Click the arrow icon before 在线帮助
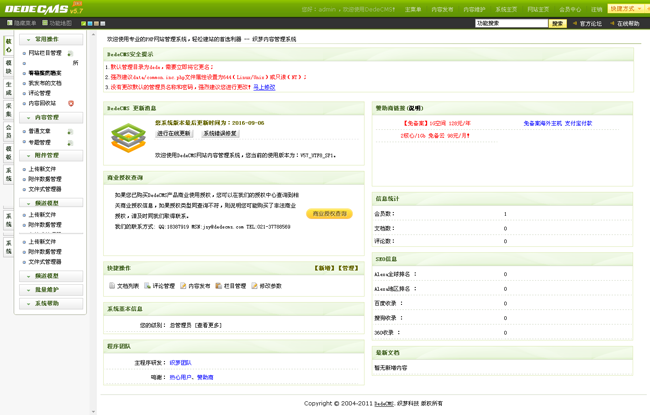This screenshot has height=415, width=650. tap(612, 23)
